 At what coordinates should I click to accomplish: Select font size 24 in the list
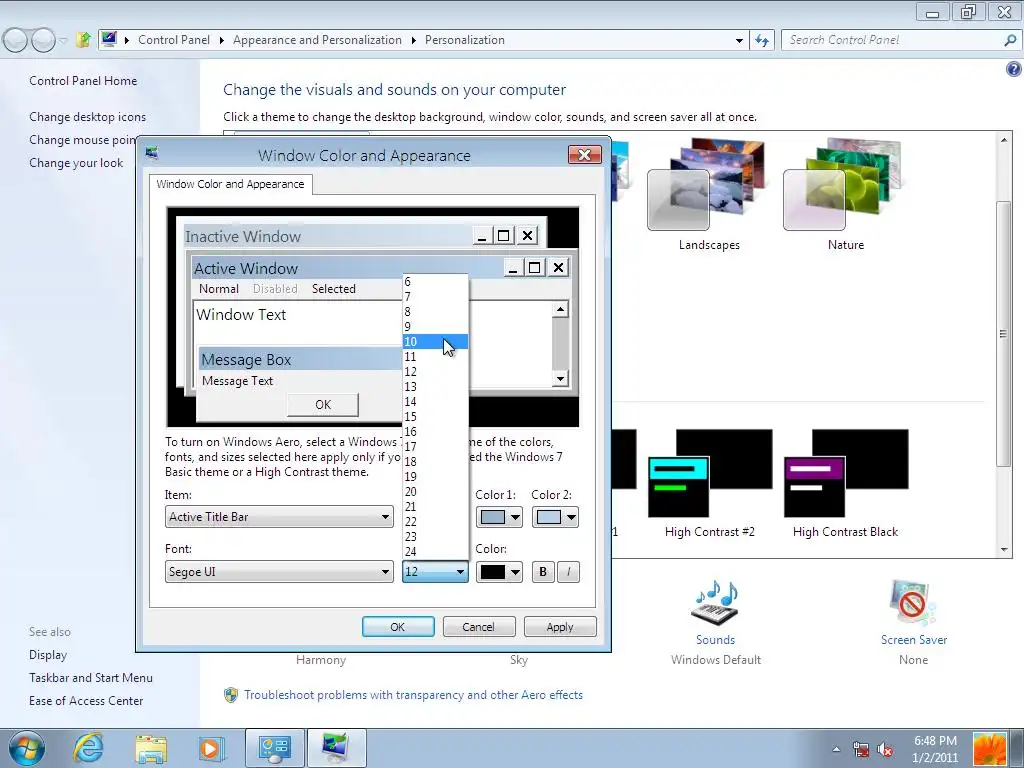(435, 552)
